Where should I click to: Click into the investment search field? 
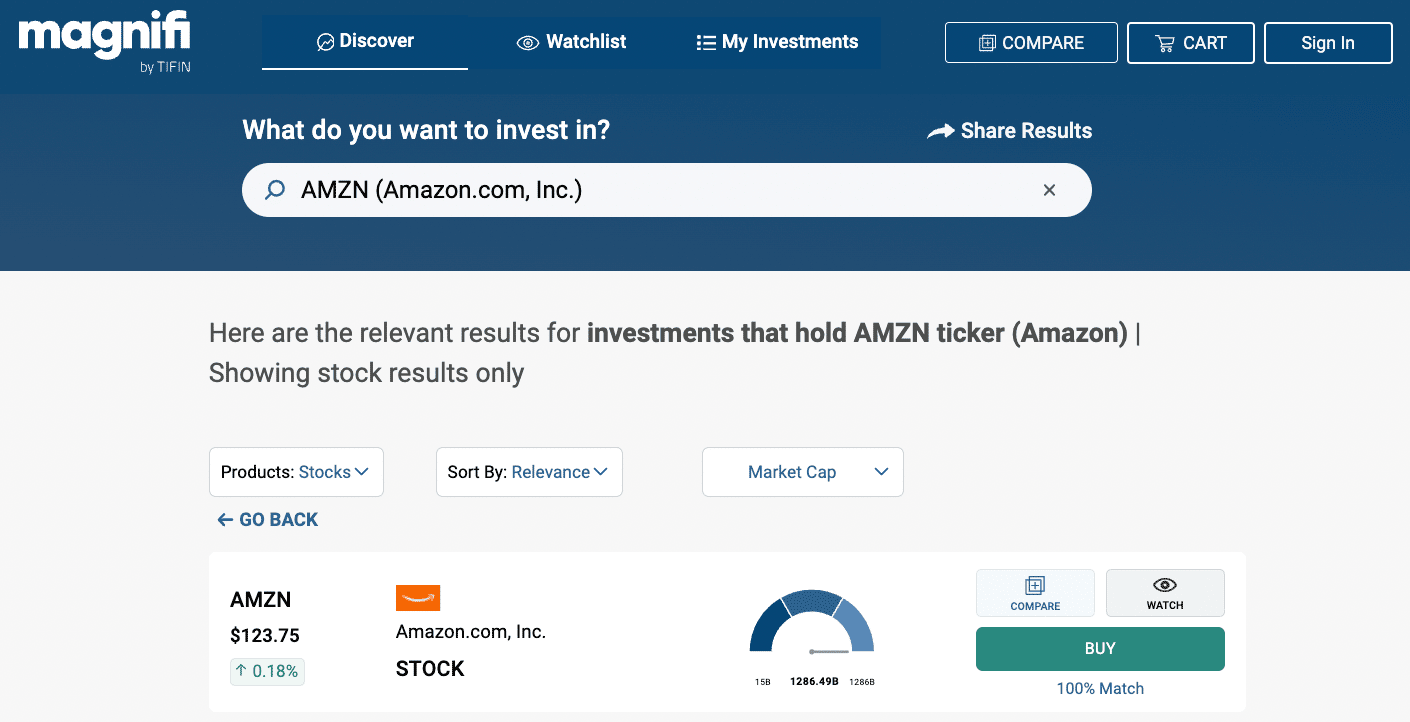pos(660,190)
